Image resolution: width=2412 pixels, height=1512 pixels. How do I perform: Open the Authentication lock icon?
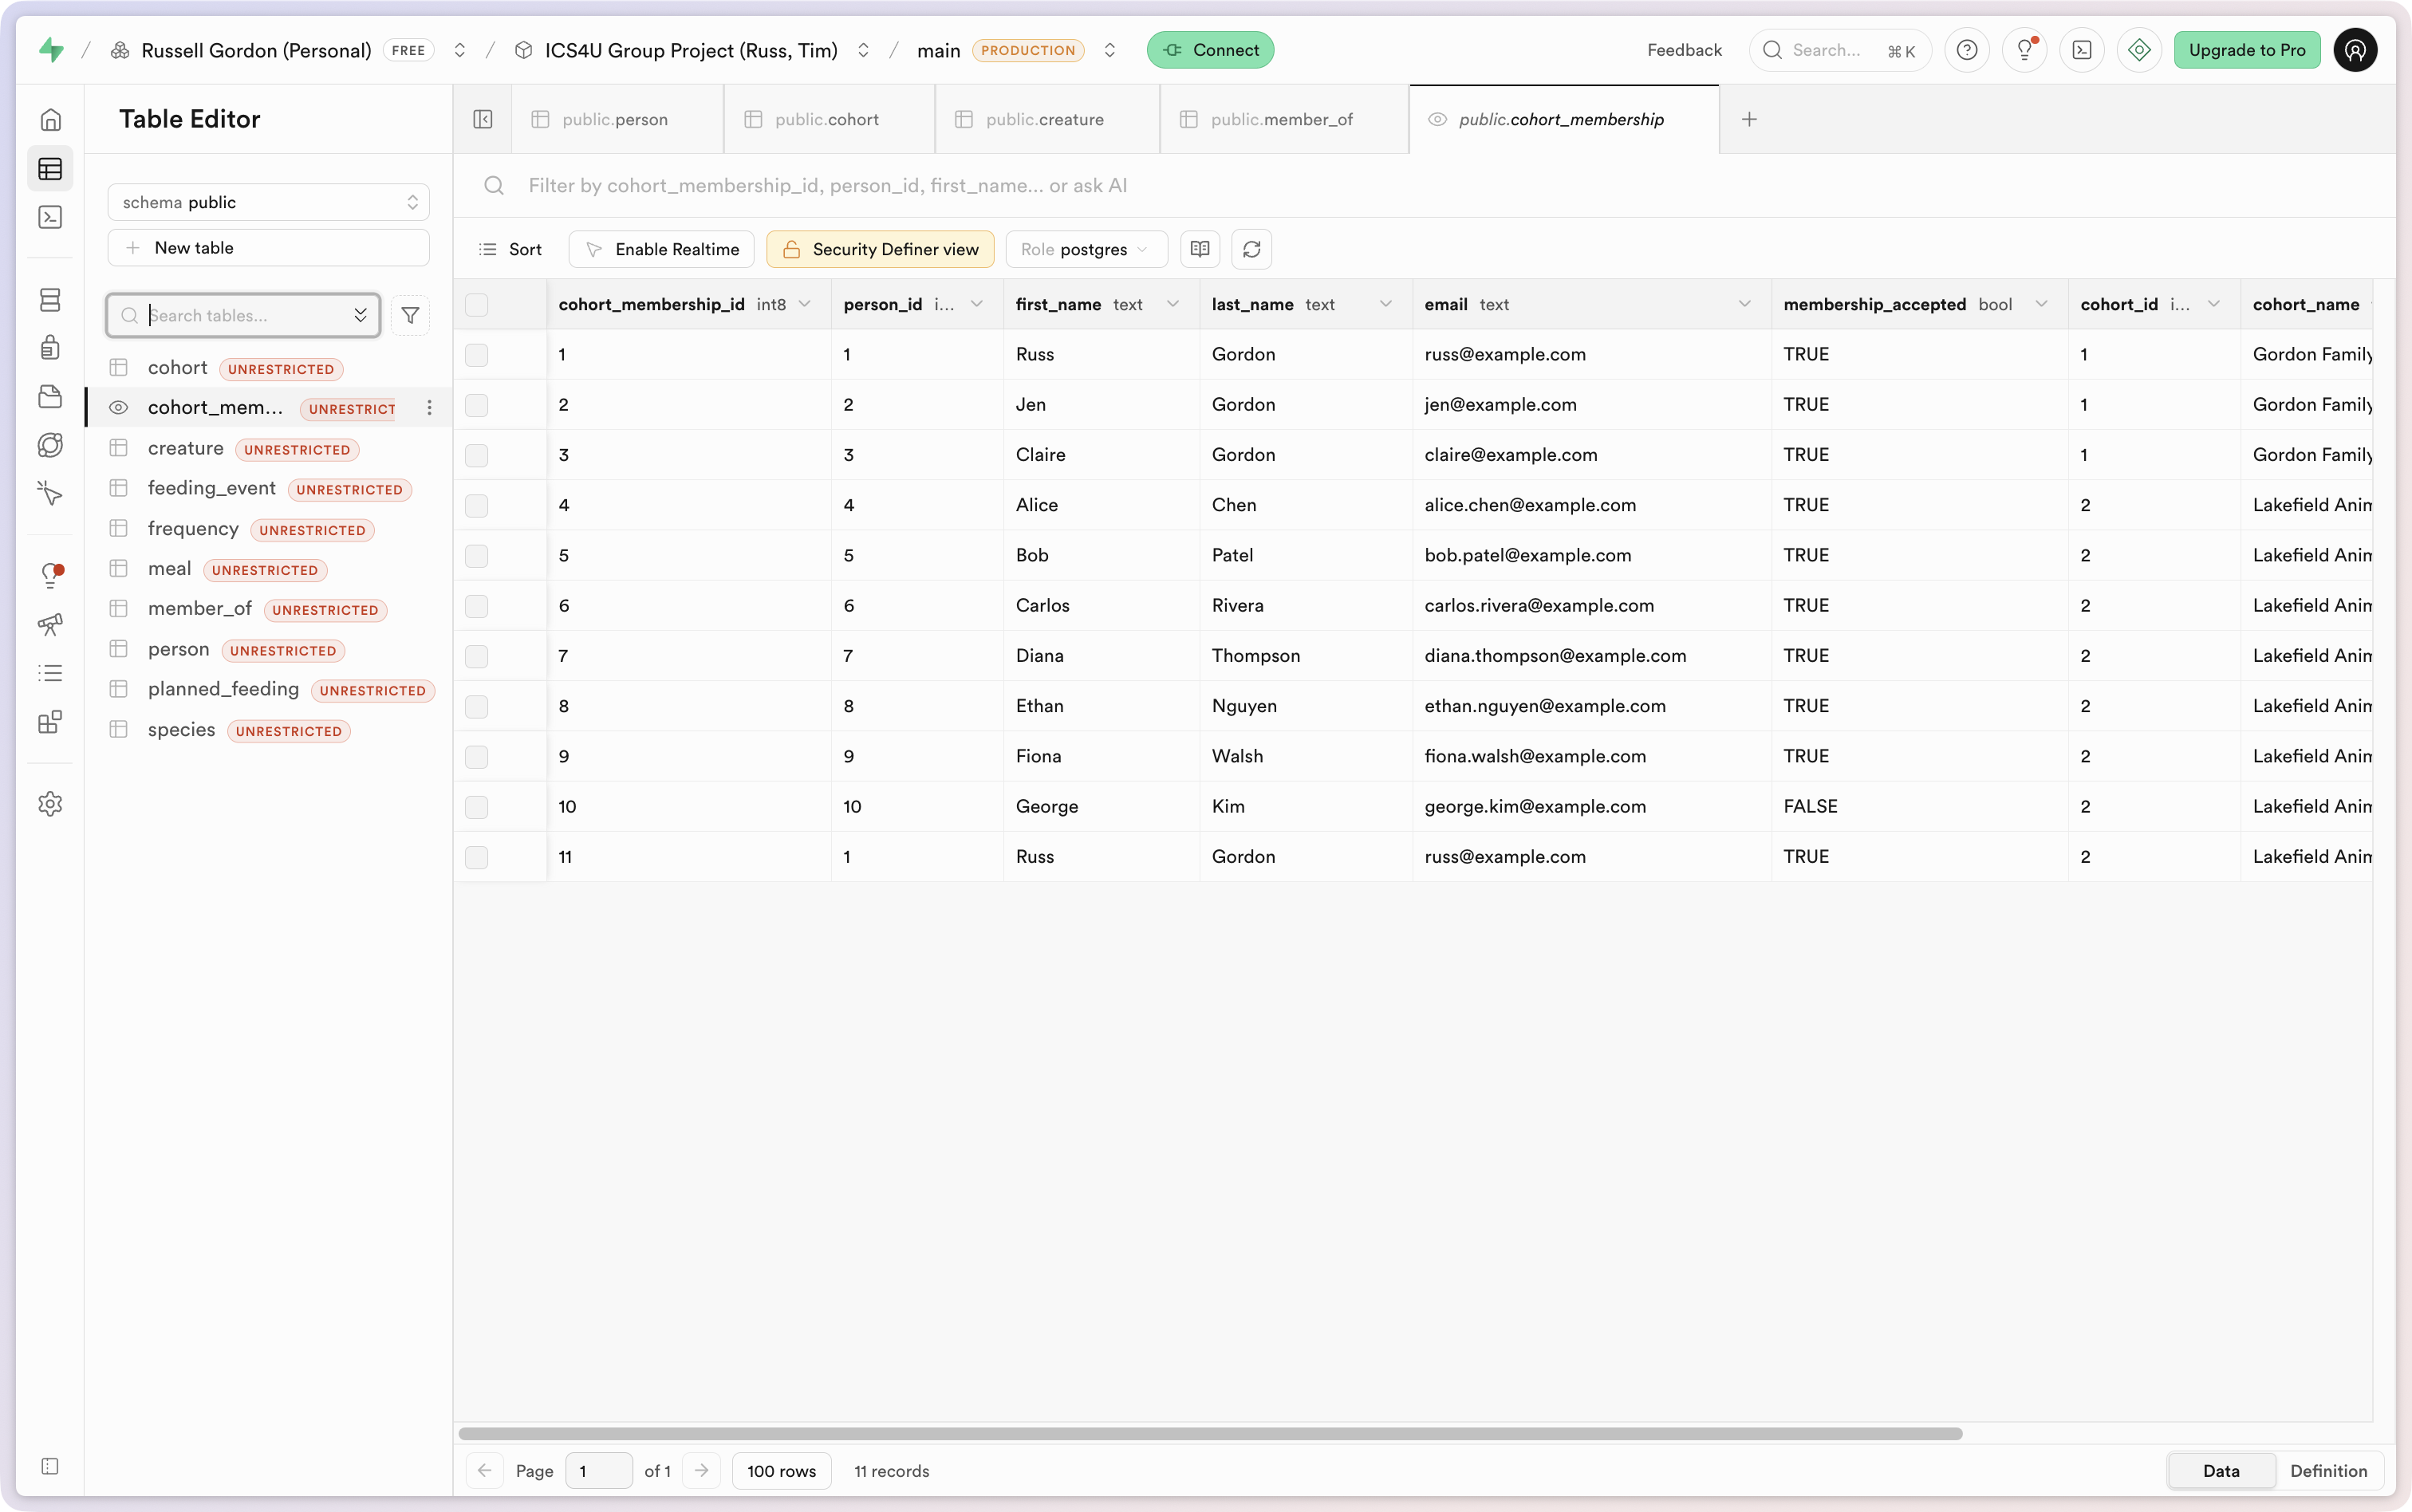(x=50, y=347)
